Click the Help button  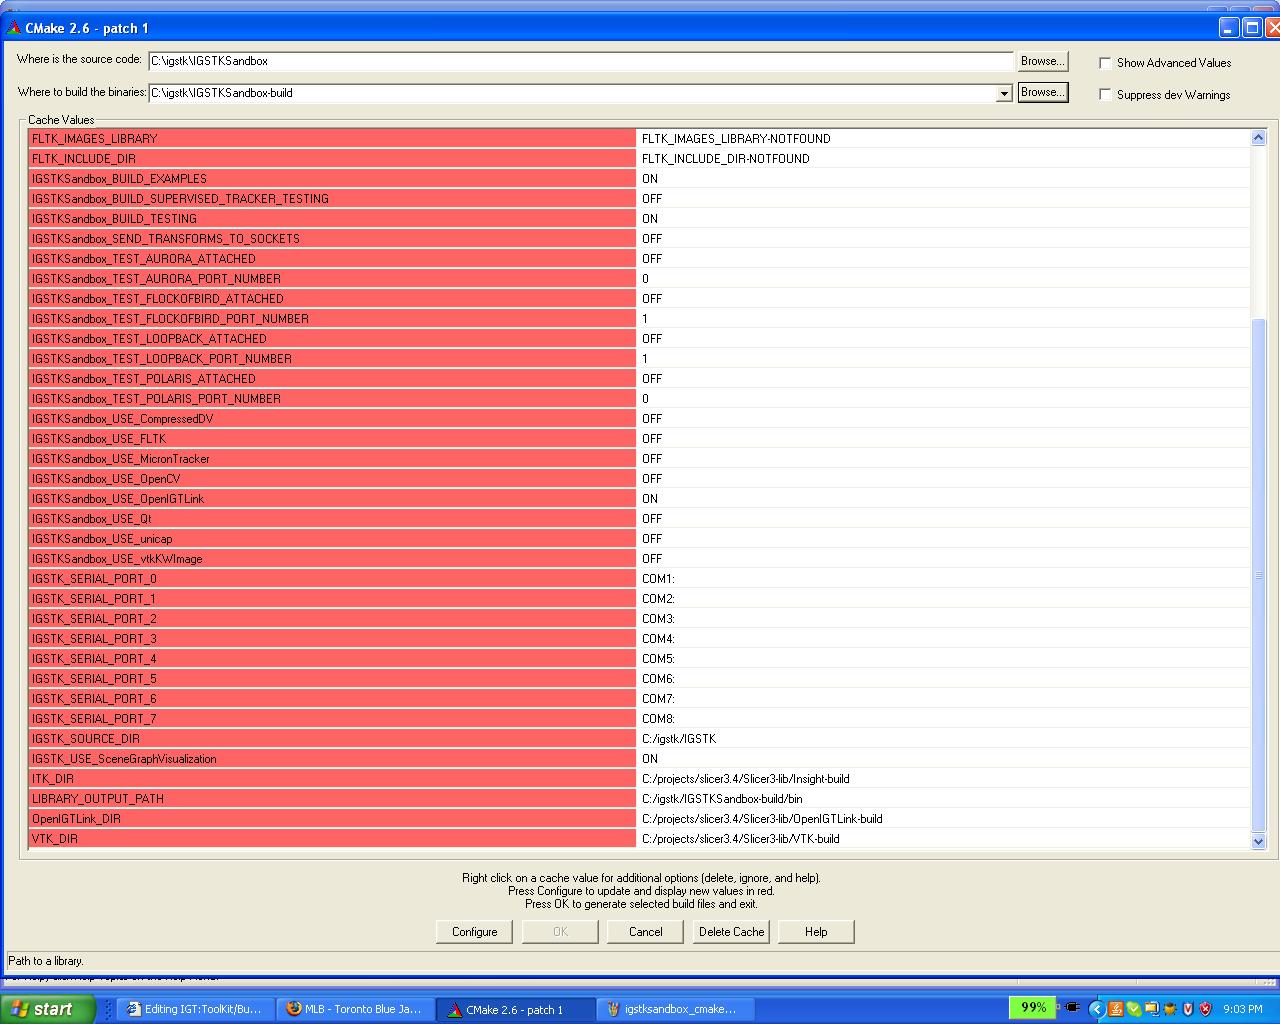coord(816,931)
